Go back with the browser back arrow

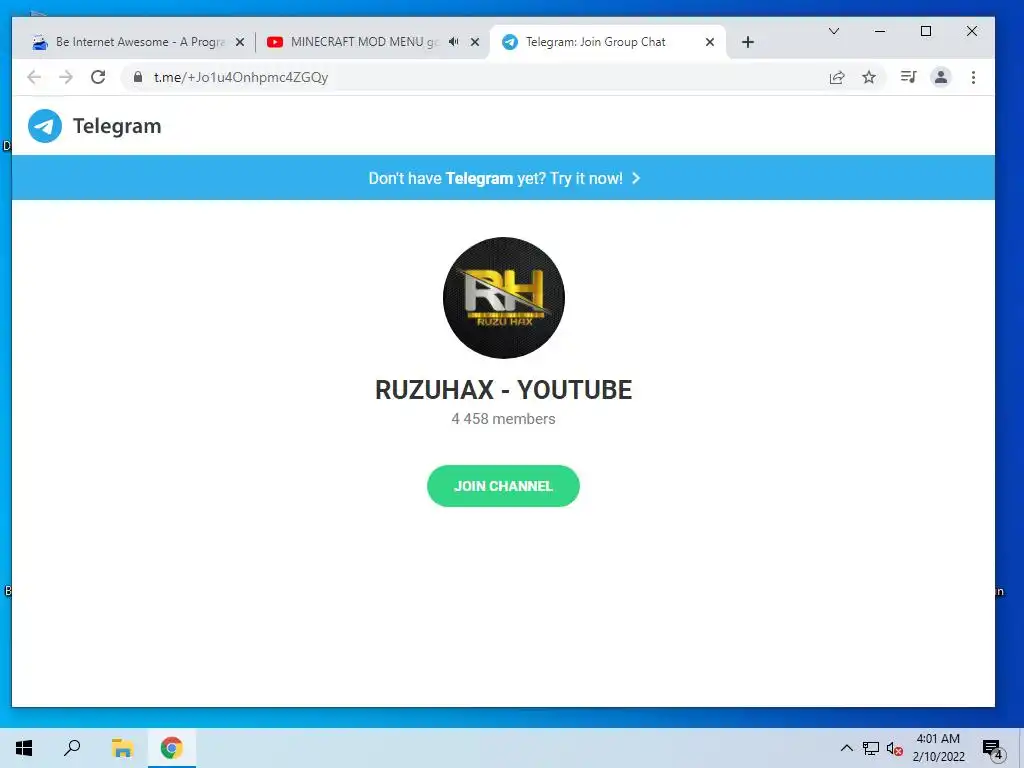point(34,77)
